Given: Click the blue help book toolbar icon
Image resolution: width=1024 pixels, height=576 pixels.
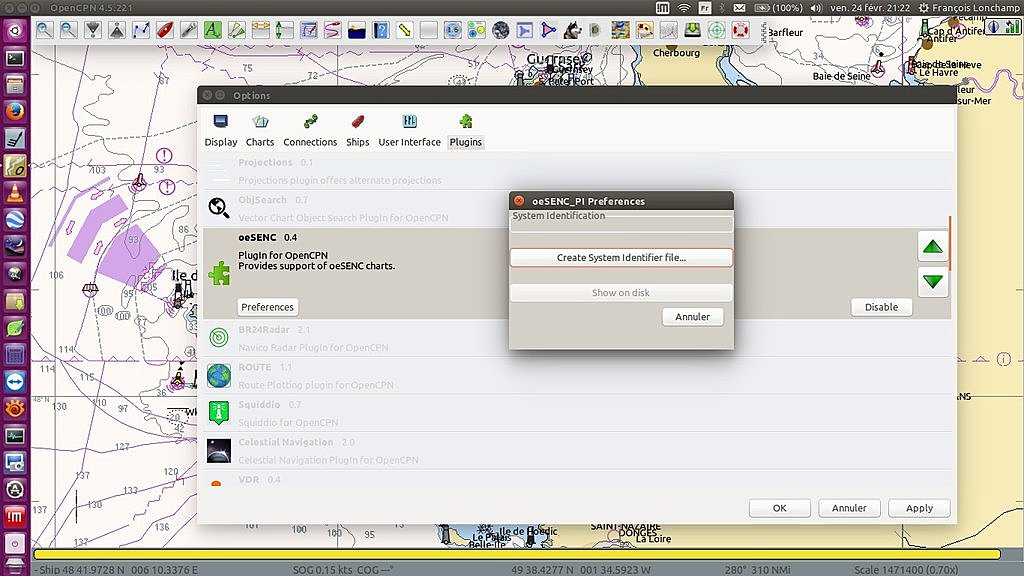Looking at the screenshot, I should click(x=381, y=30).
